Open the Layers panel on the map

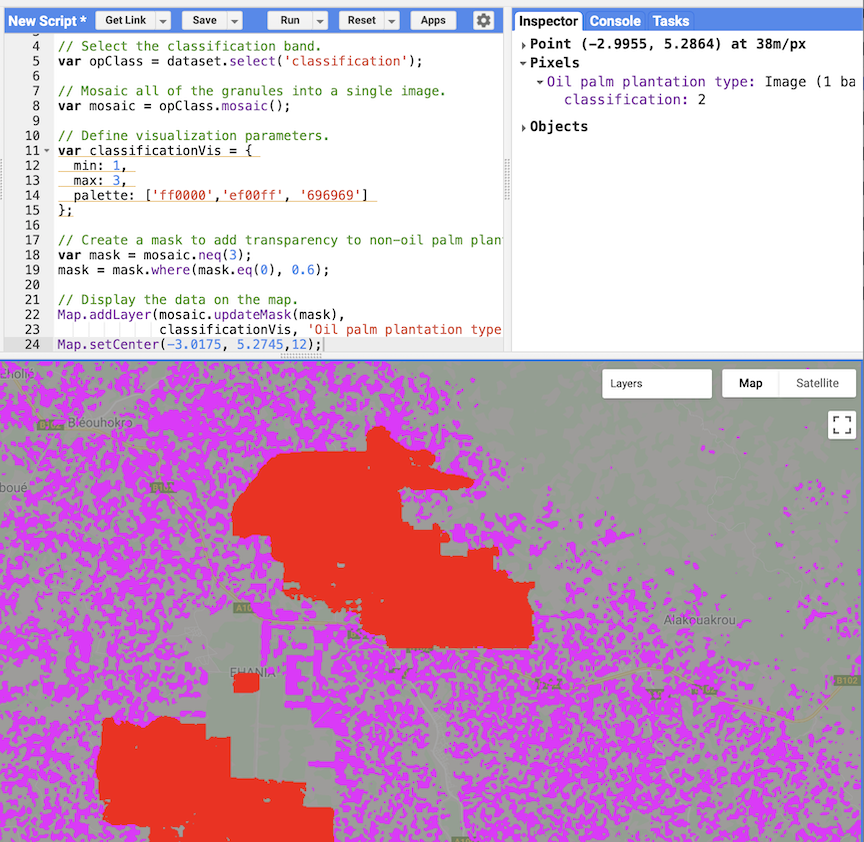(x=656, y=383)
